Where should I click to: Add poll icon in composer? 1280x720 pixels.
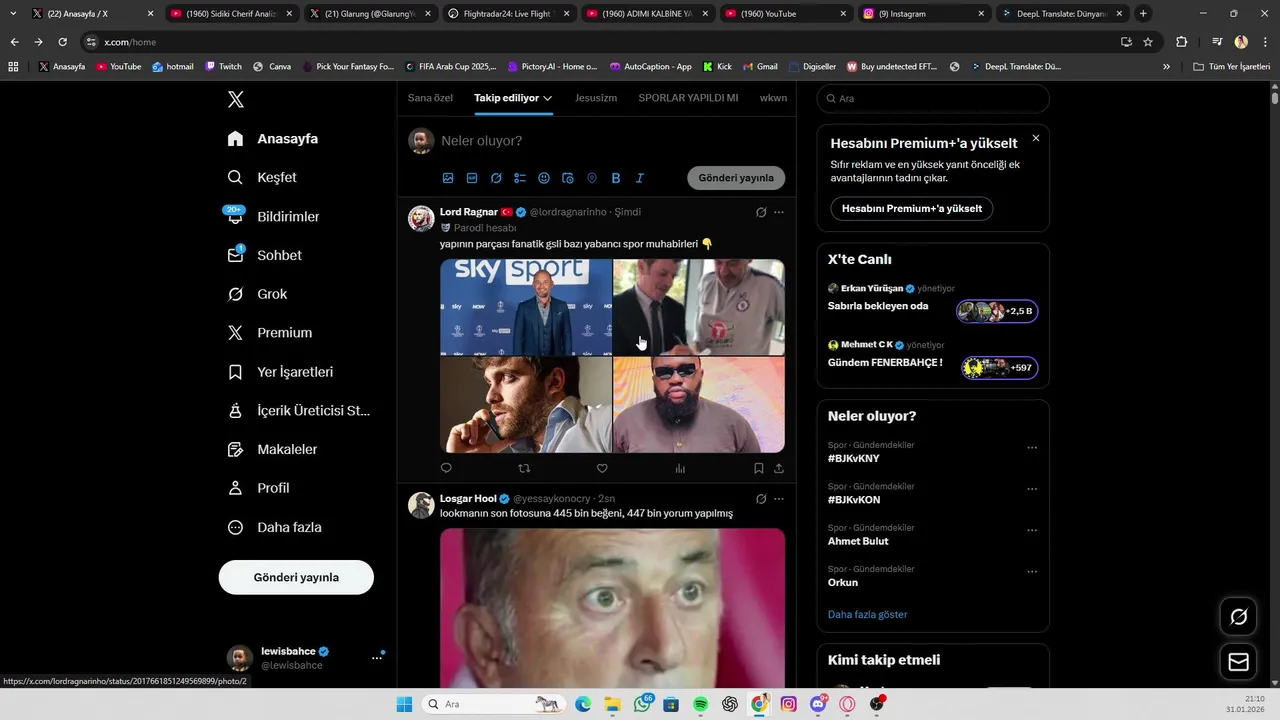pyautogui.click(x=520, y=178)
